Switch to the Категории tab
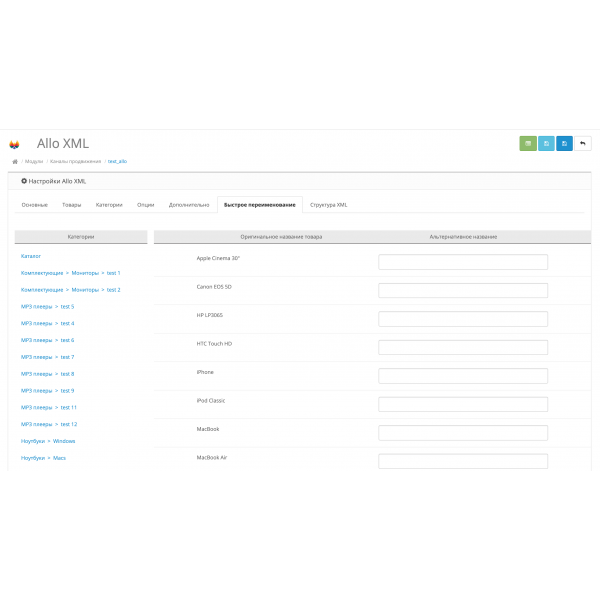This screenshot has width=600, height=600. 109,205
